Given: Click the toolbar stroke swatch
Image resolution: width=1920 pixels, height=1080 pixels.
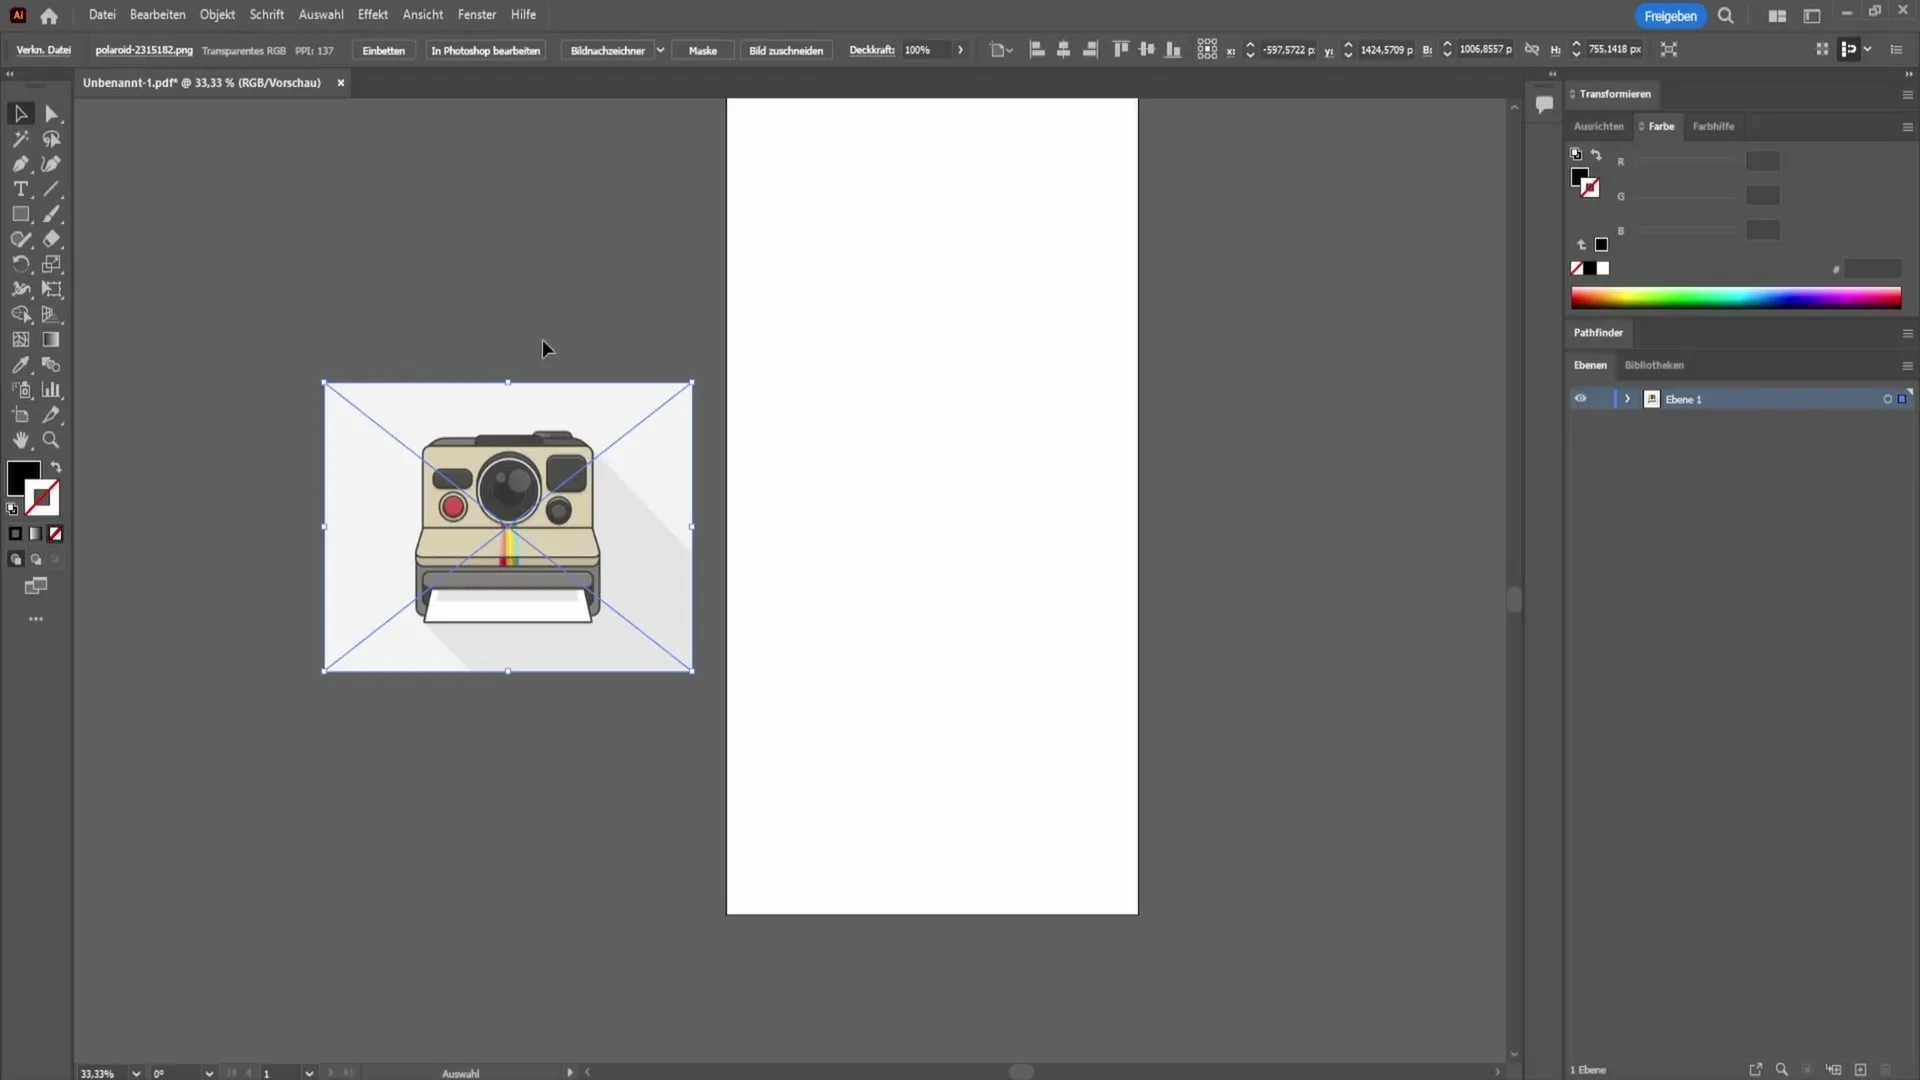Looking at the screenshot, I should (43, 498).
